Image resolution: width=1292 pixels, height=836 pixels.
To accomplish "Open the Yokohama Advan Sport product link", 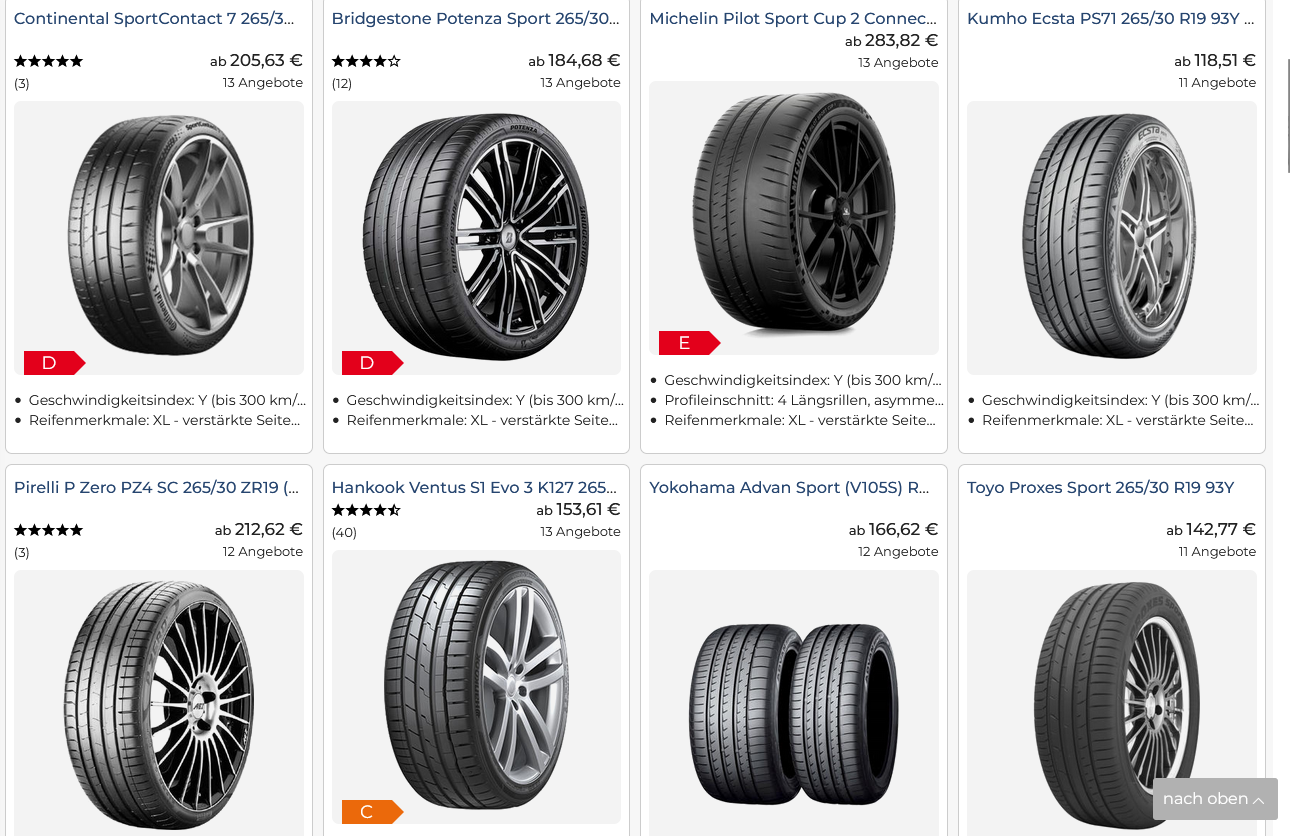I will tap(789, 488).
